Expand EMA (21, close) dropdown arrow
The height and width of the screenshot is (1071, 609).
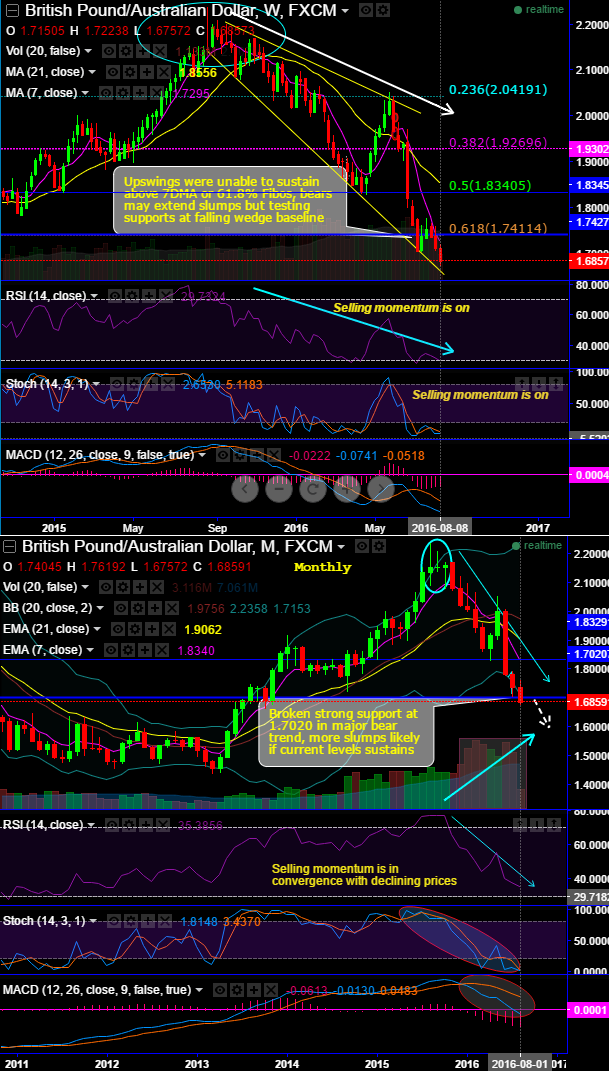pyautogui.click(x=97, y=628)
